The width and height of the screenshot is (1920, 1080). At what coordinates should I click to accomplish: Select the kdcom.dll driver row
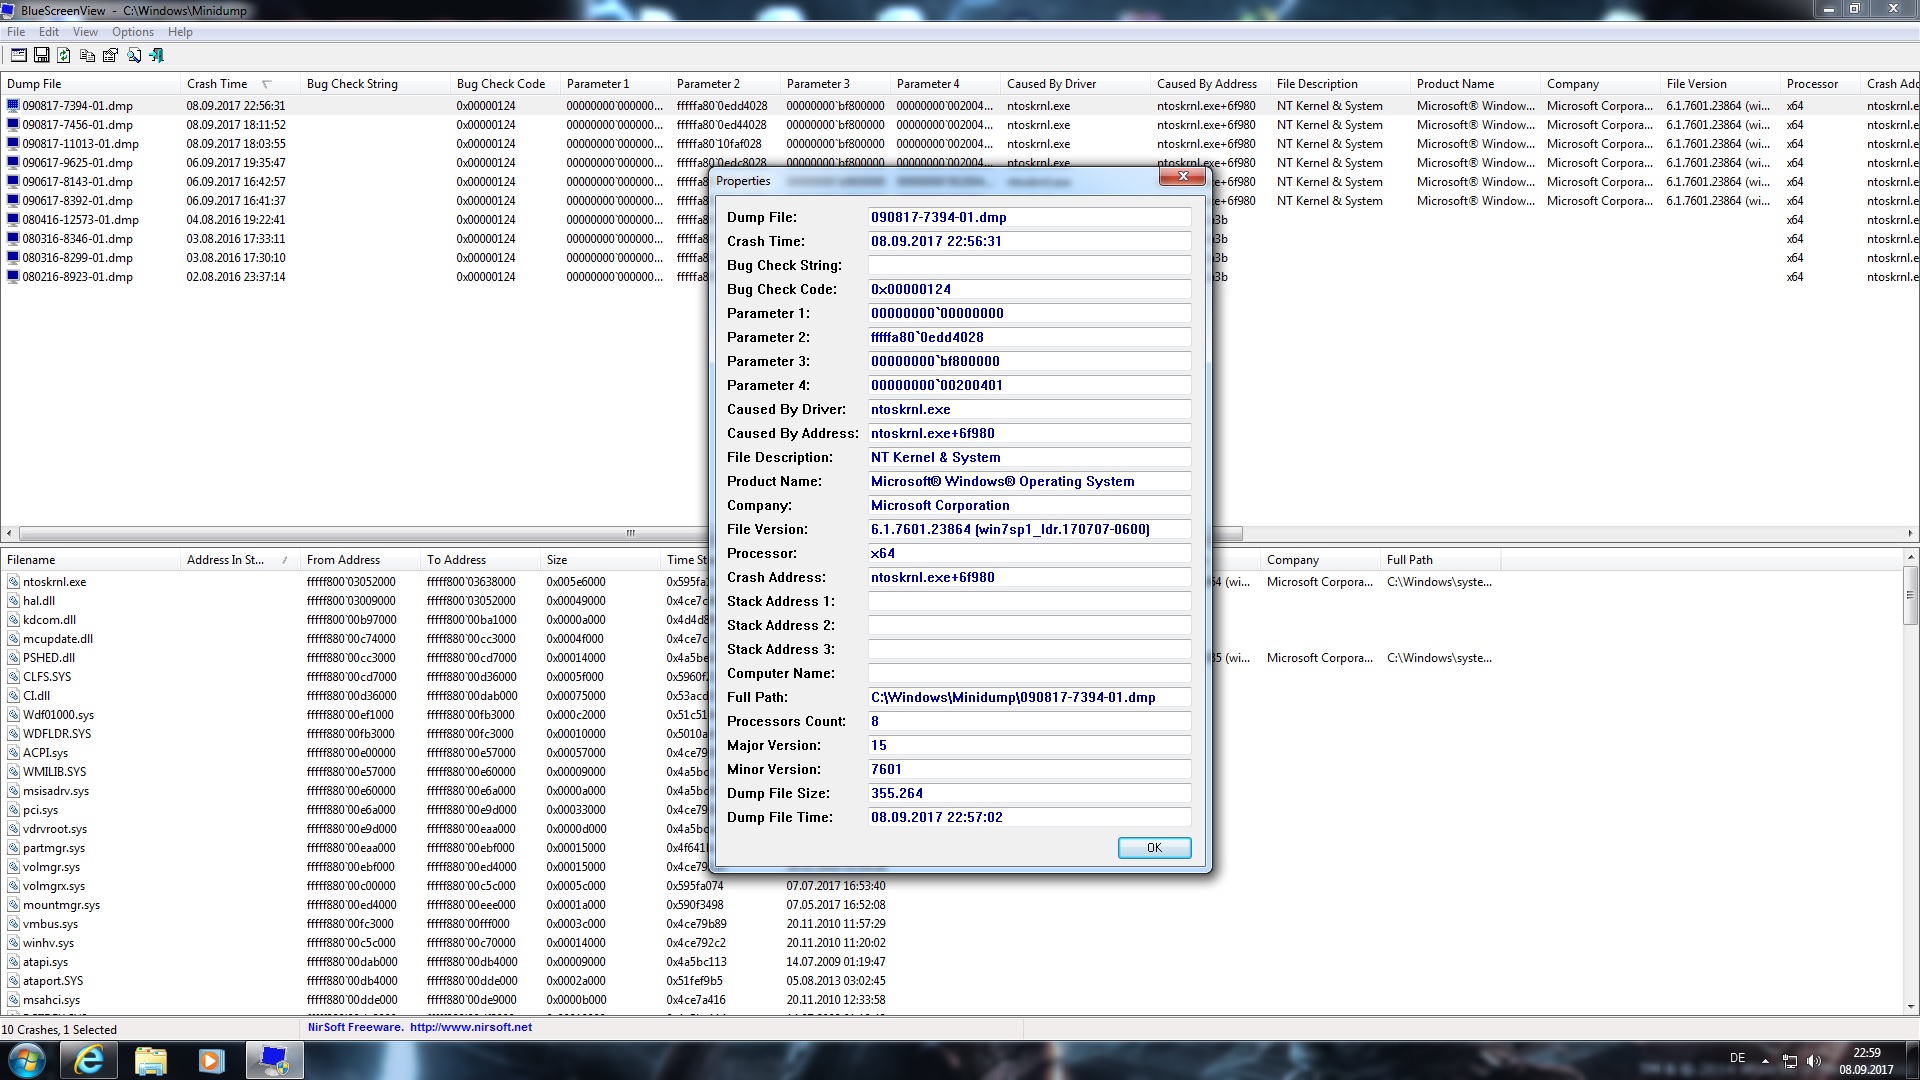[x=49, y=620]
